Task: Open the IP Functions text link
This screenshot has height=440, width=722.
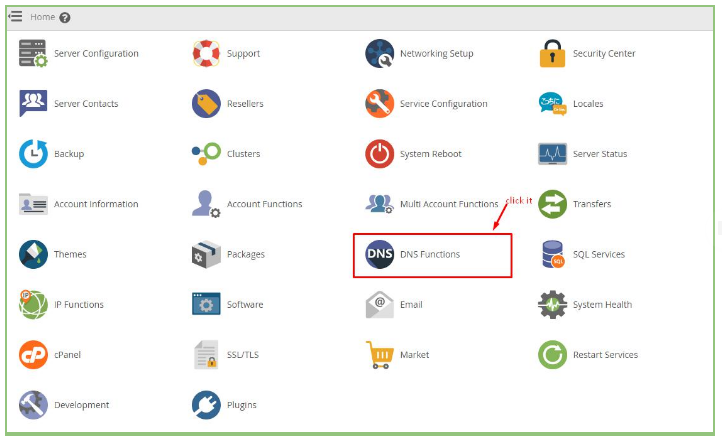Action: [x=79, y=304]
